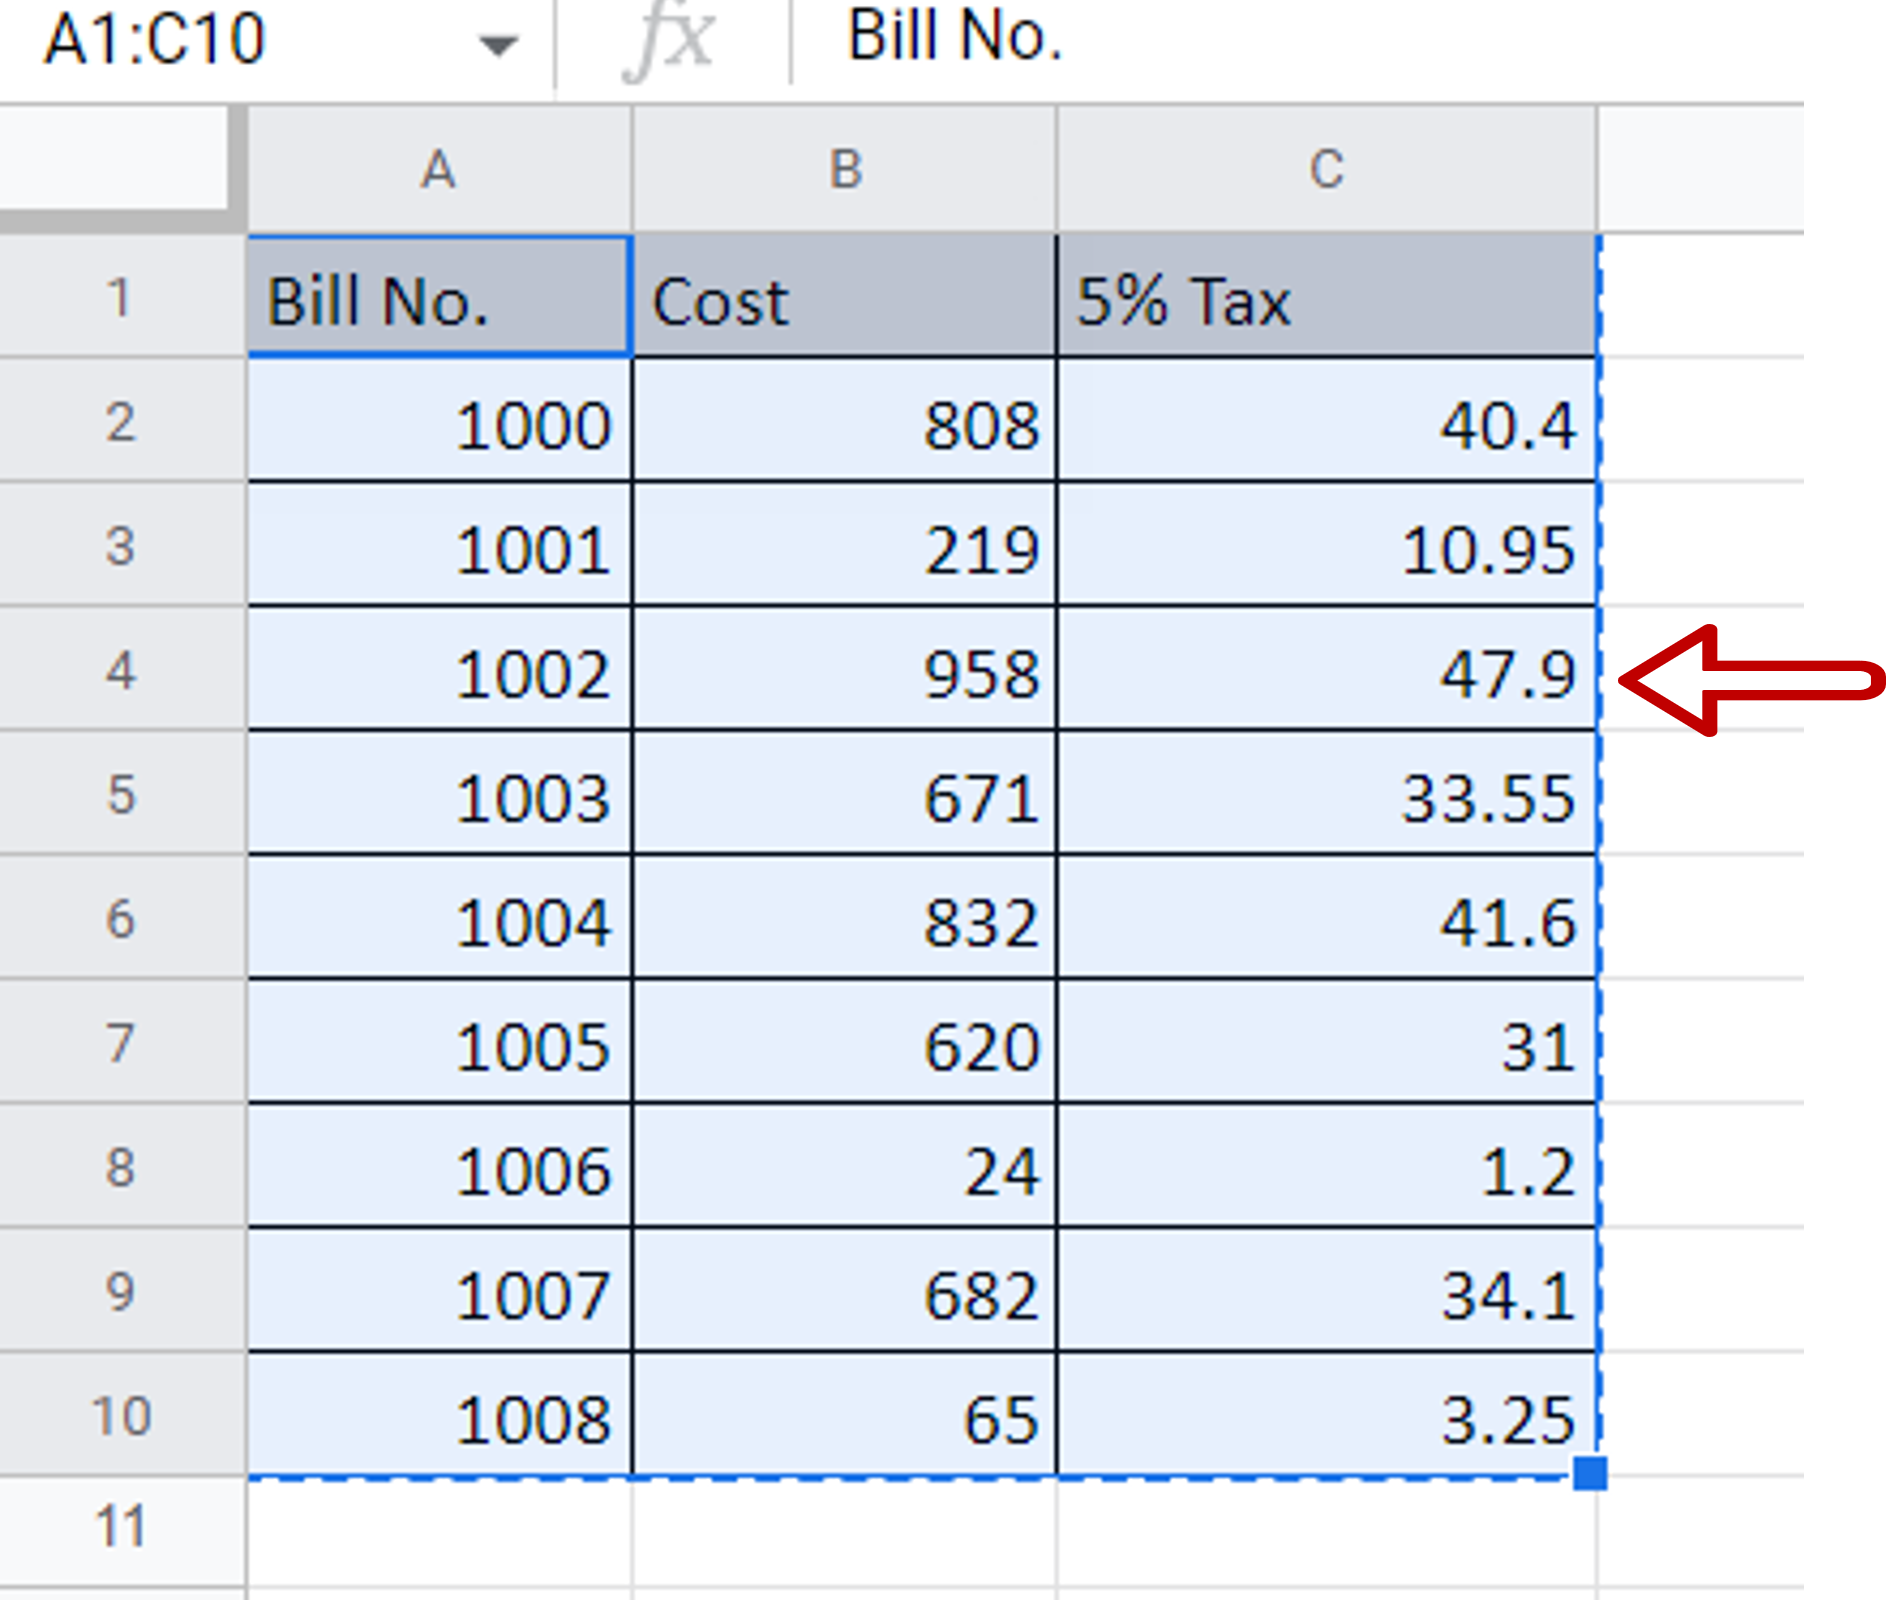This screenshot has height=1600, width=1886.
Task: Click the blue fill handle at selection corner
Action: [1590, 1473]
